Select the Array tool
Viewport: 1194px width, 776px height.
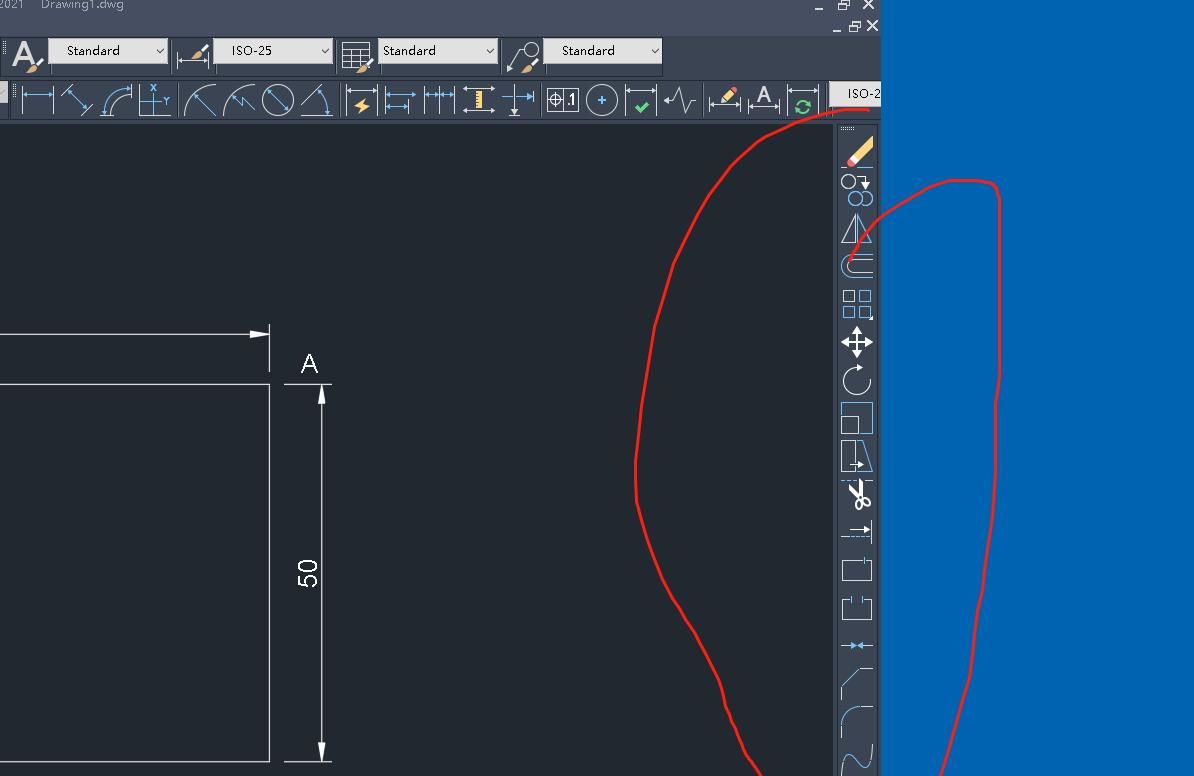tap(857, 304)
